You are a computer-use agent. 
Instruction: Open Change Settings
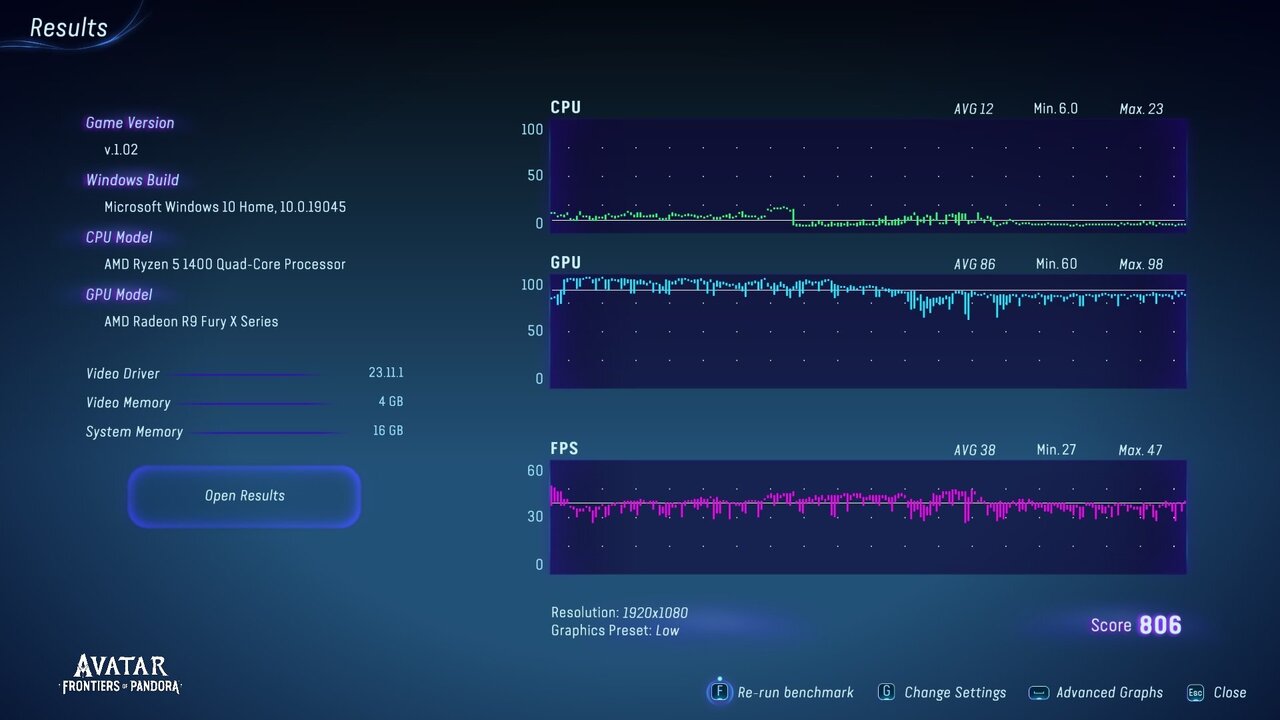pyautogui.click(x=955, y=692)
